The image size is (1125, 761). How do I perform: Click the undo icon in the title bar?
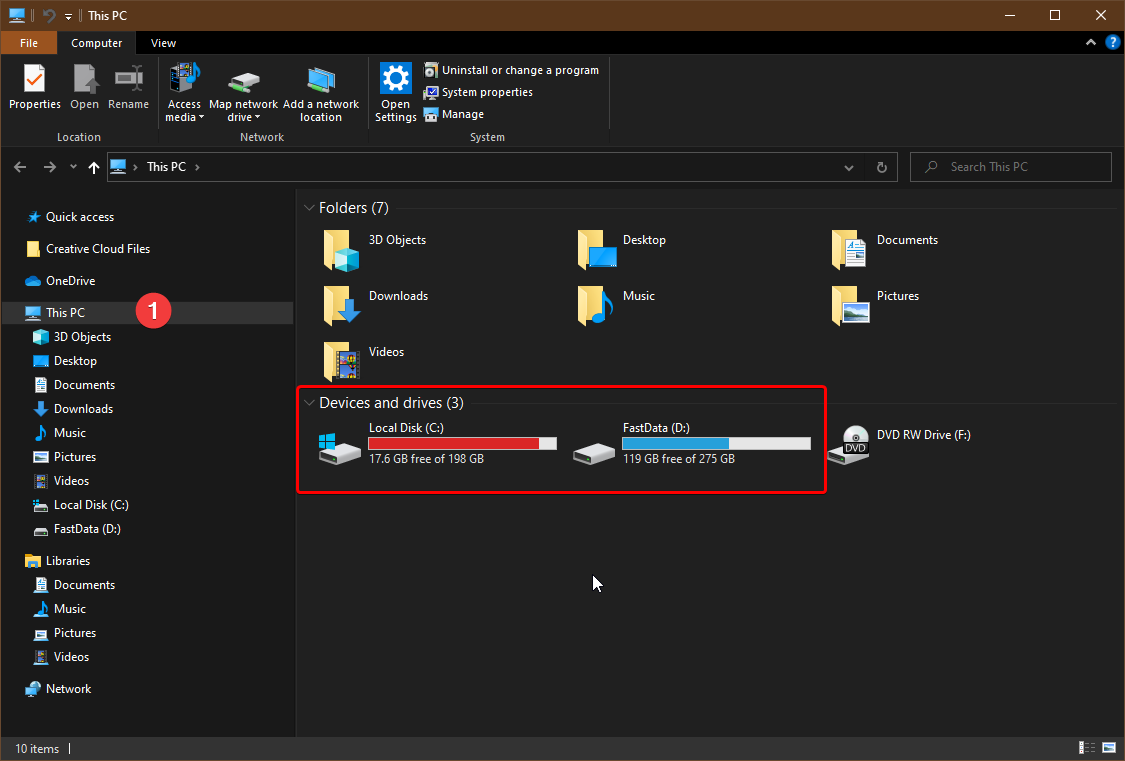click(x=49, y=15)
